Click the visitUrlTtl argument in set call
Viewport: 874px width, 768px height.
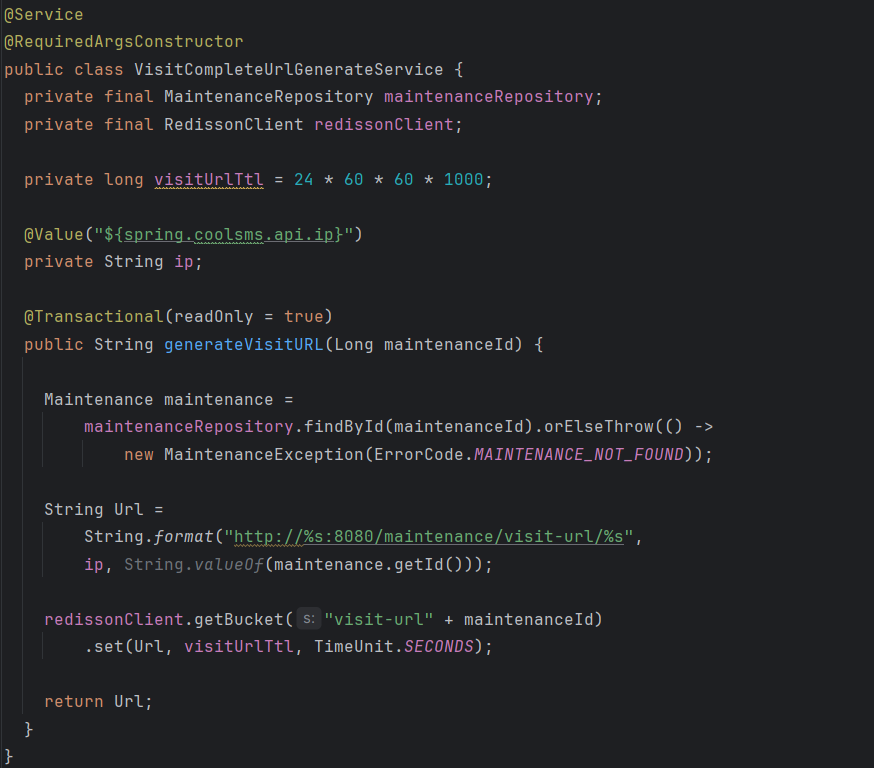239,647
